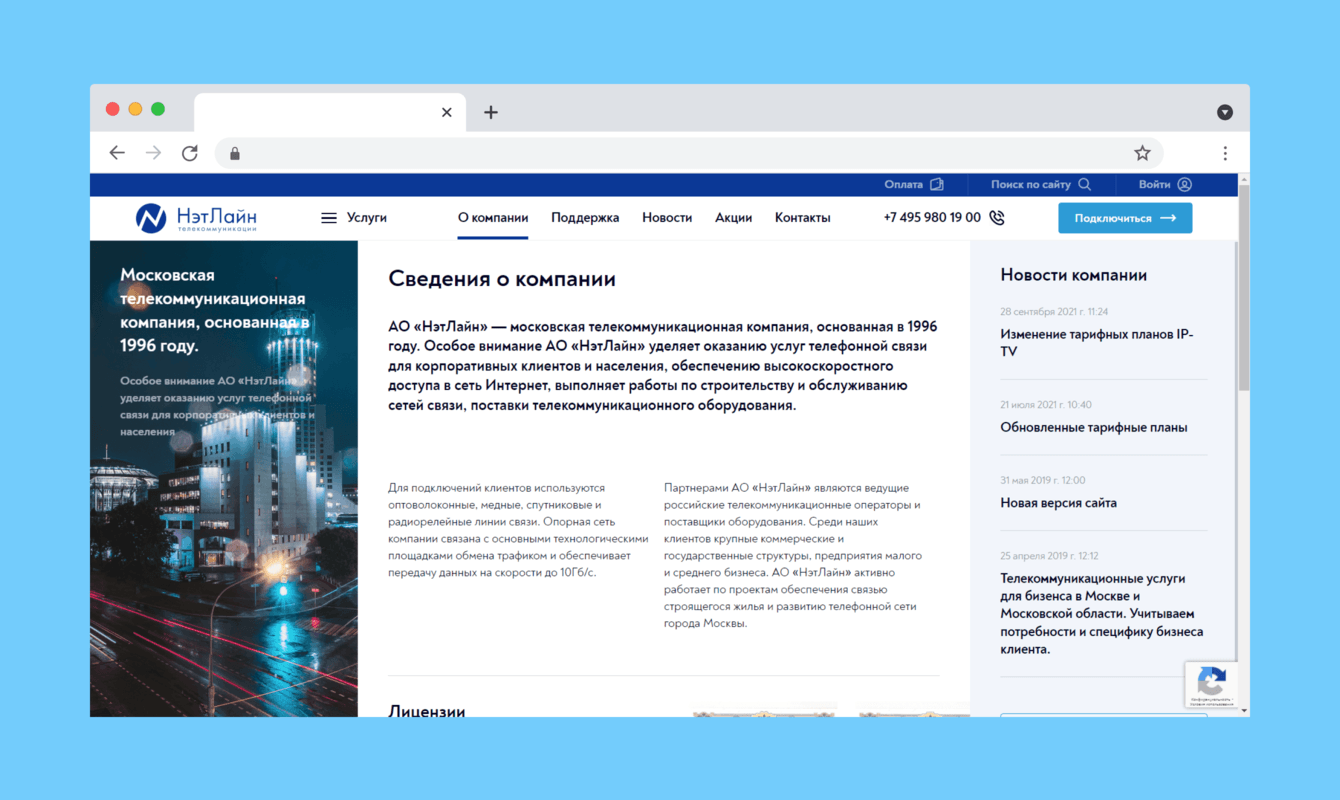Click the green maximize window button
This screenshot has height=800, width=1340.
click(x=158, y=109)
